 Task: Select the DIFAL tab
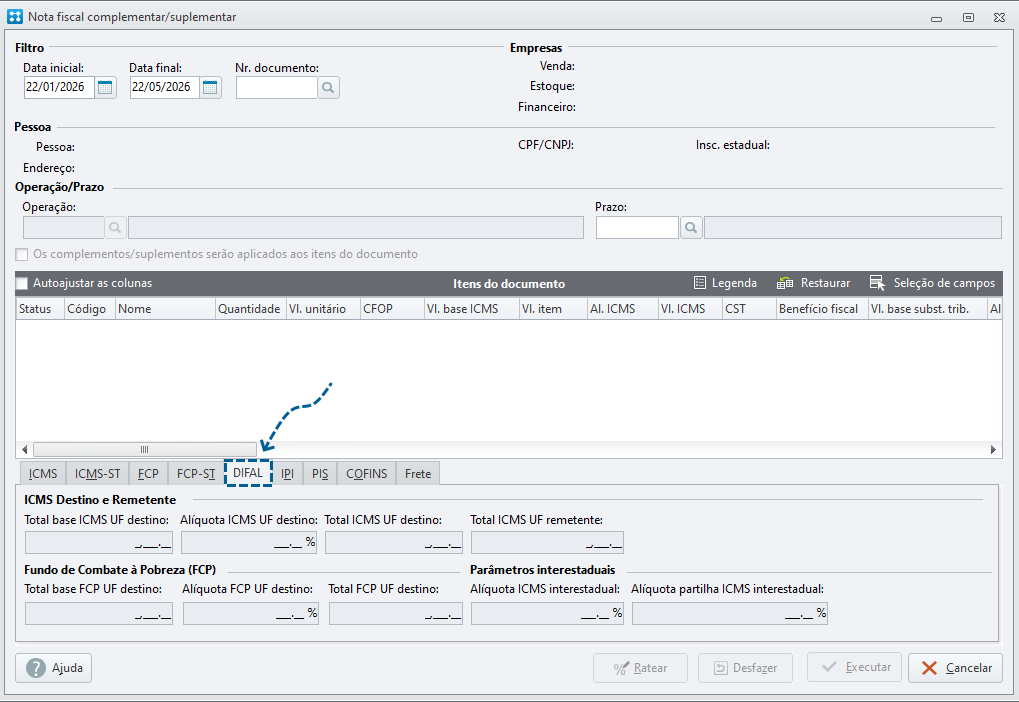[x=248, y=473]
